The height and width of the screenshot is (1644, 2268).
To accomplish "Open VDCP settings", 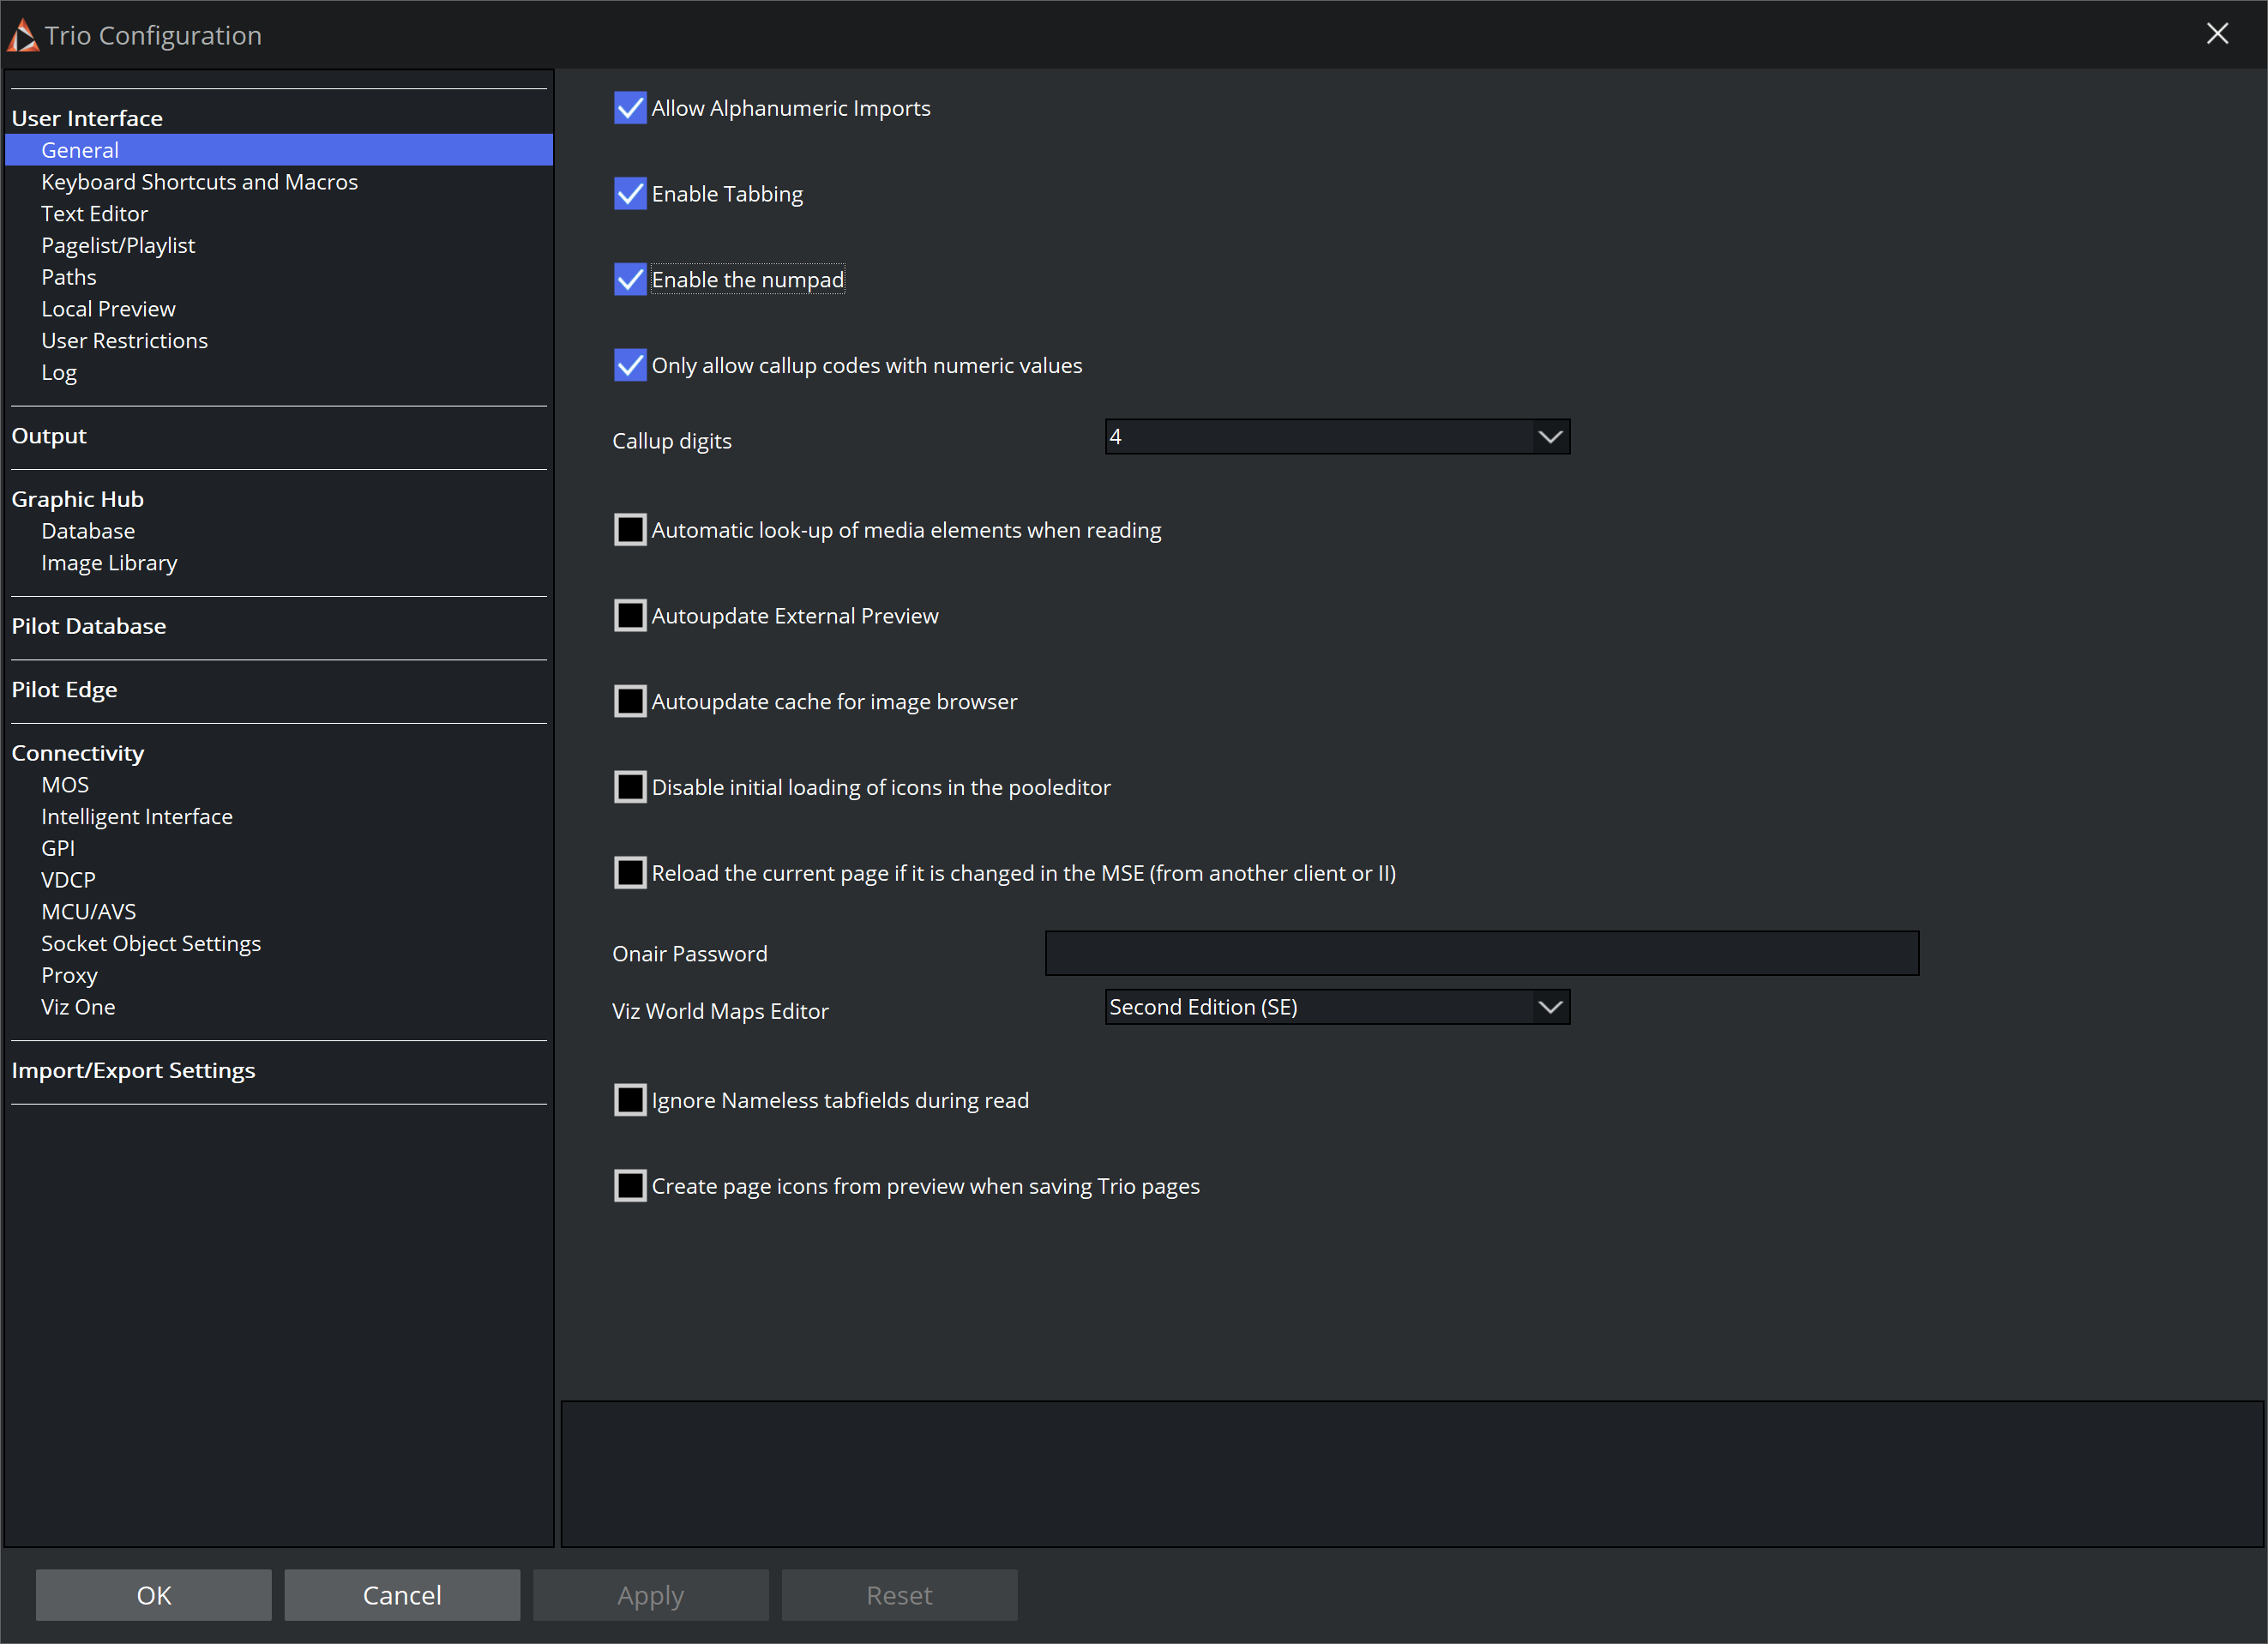I will pos(68,880).
